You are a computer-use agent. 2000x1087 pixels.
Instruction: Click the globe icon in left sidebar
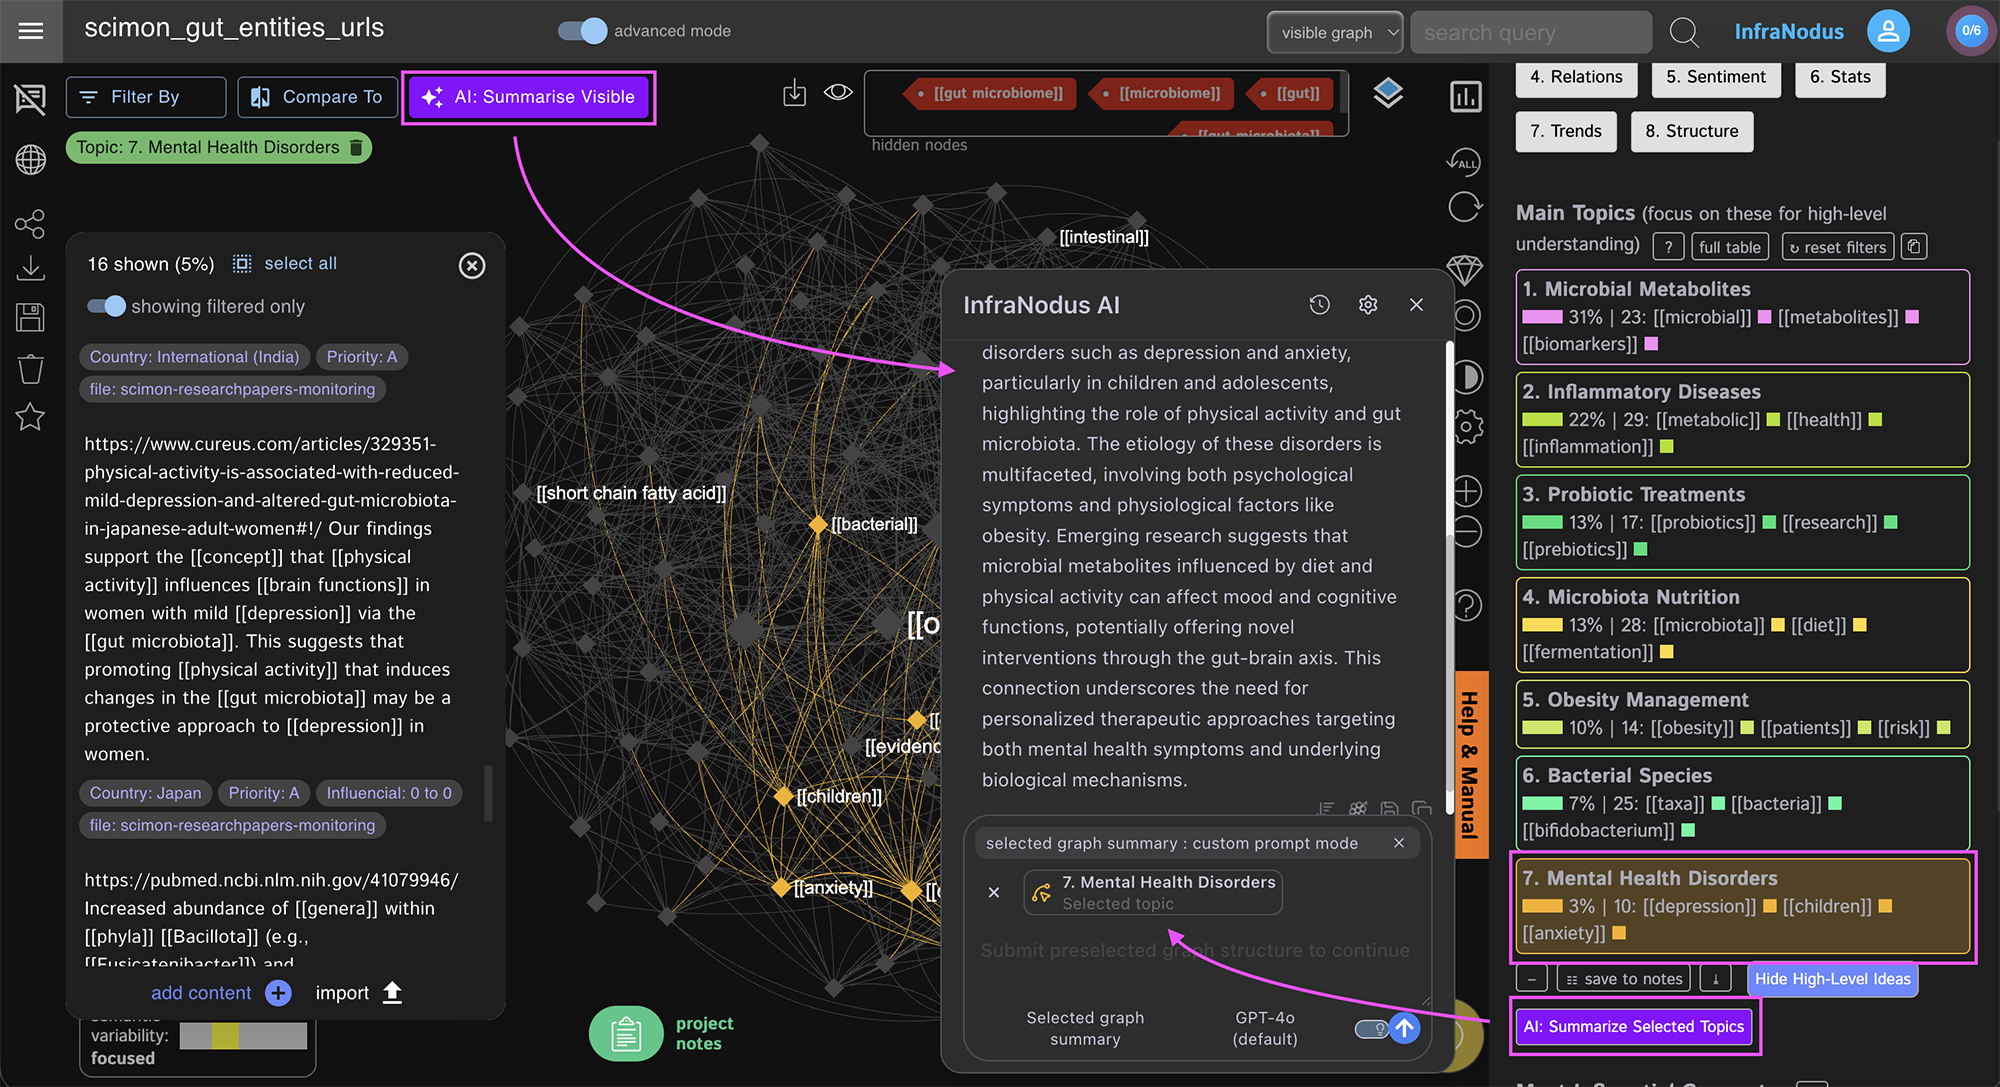30,160
